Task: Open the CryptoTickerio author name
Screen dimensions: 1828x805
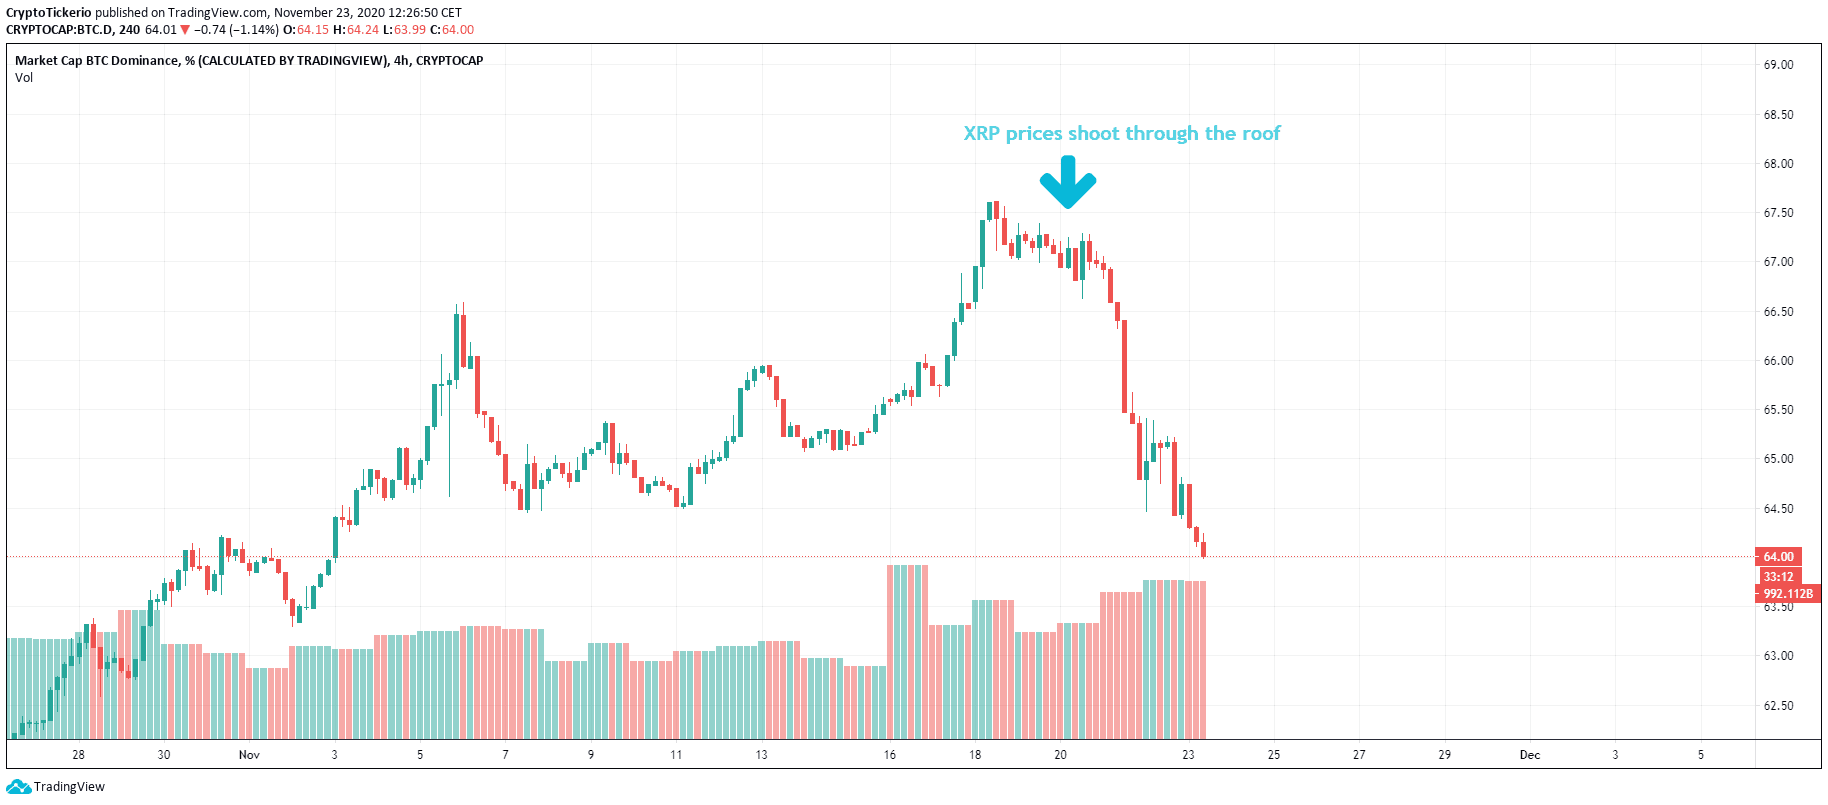Action: pos(48,13)
